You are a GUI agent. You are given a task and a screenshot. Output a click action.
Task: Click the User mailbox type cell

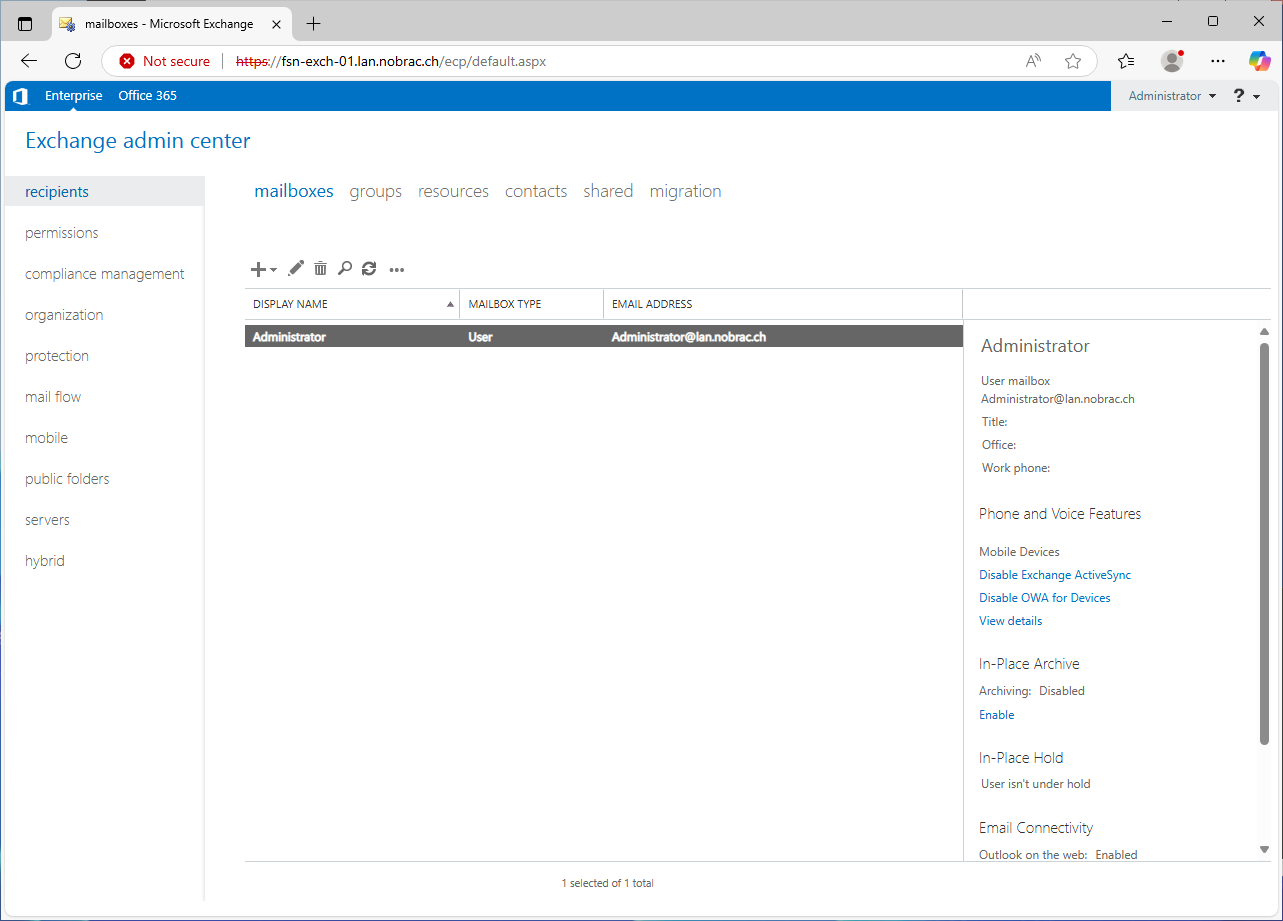[x=480, y=337]
